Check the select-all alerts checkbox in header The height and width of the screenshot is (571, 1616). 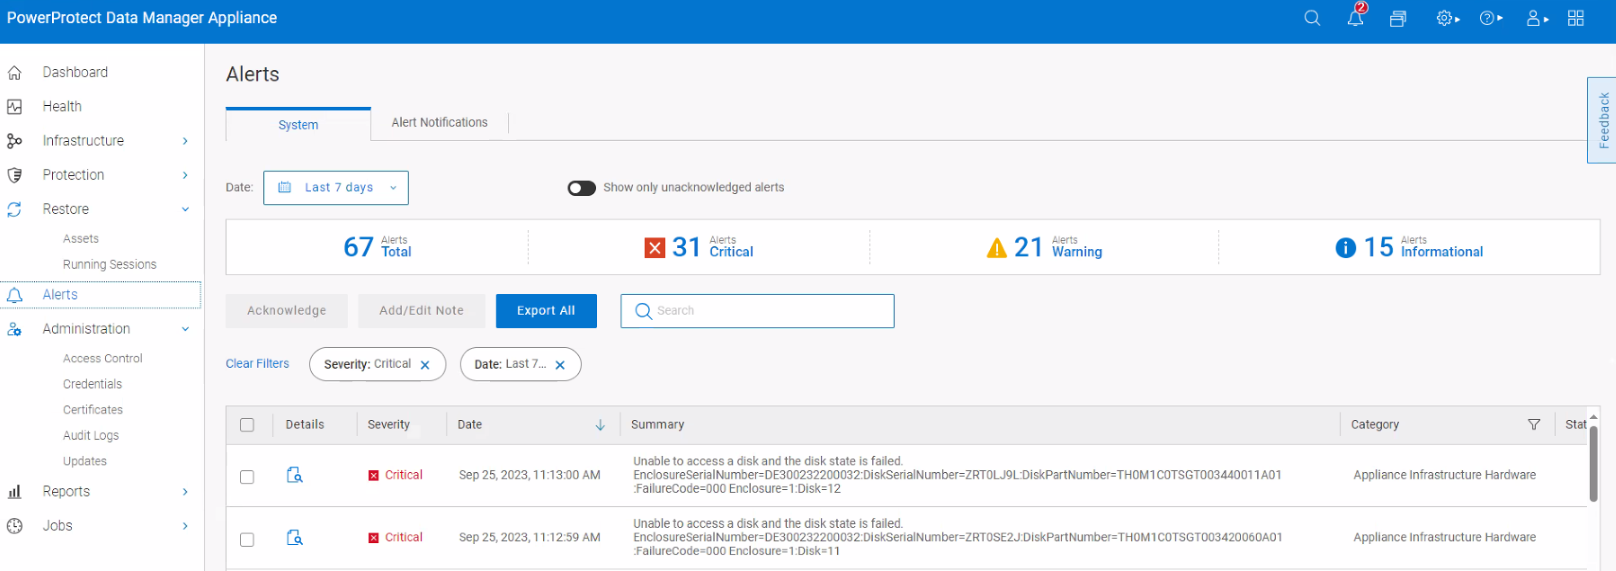pos(247,425)
